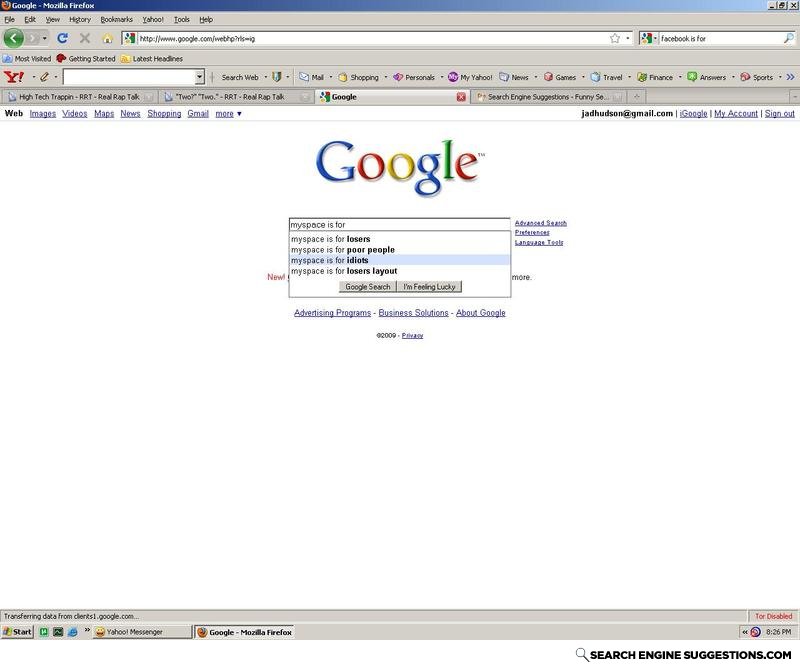The image size is (800, 666).
Task: Open Gmail link
Action: coord(198,113)
